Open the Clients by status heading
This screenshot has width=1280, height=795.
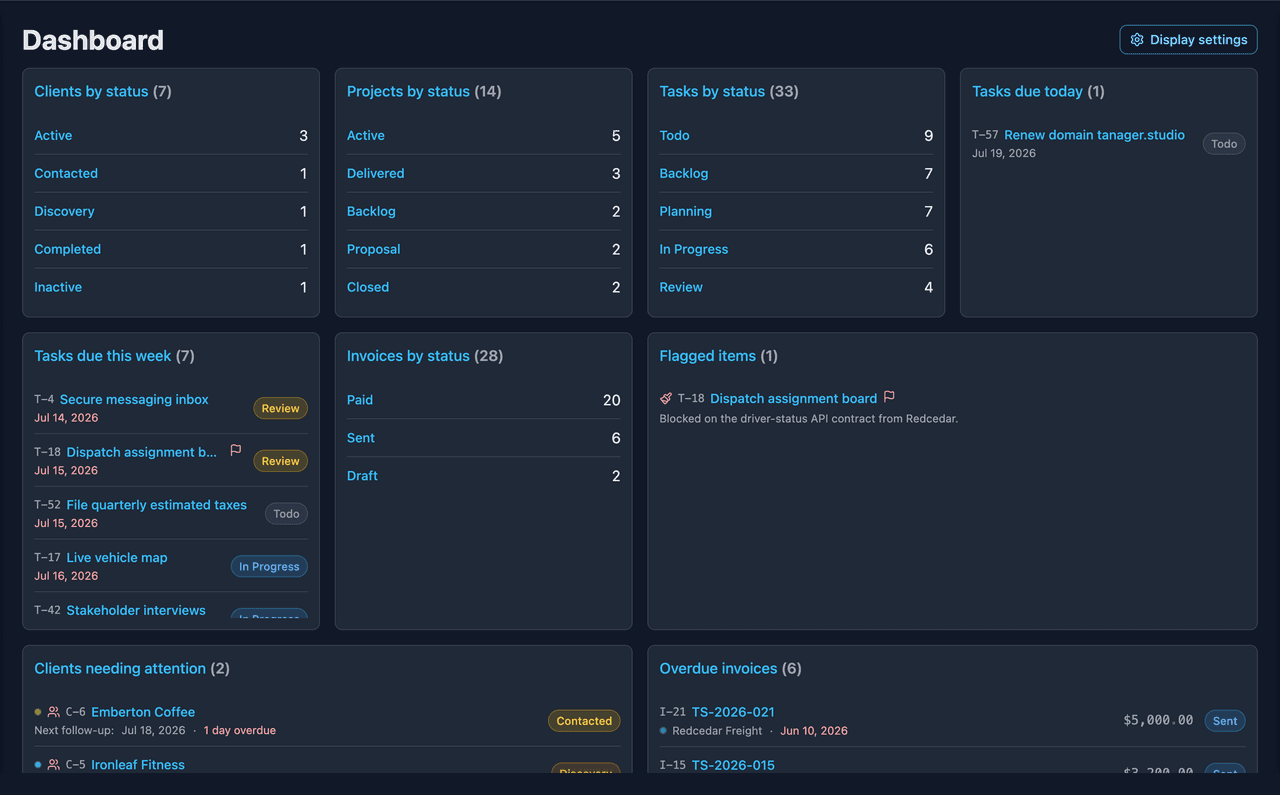coord(91,91)
